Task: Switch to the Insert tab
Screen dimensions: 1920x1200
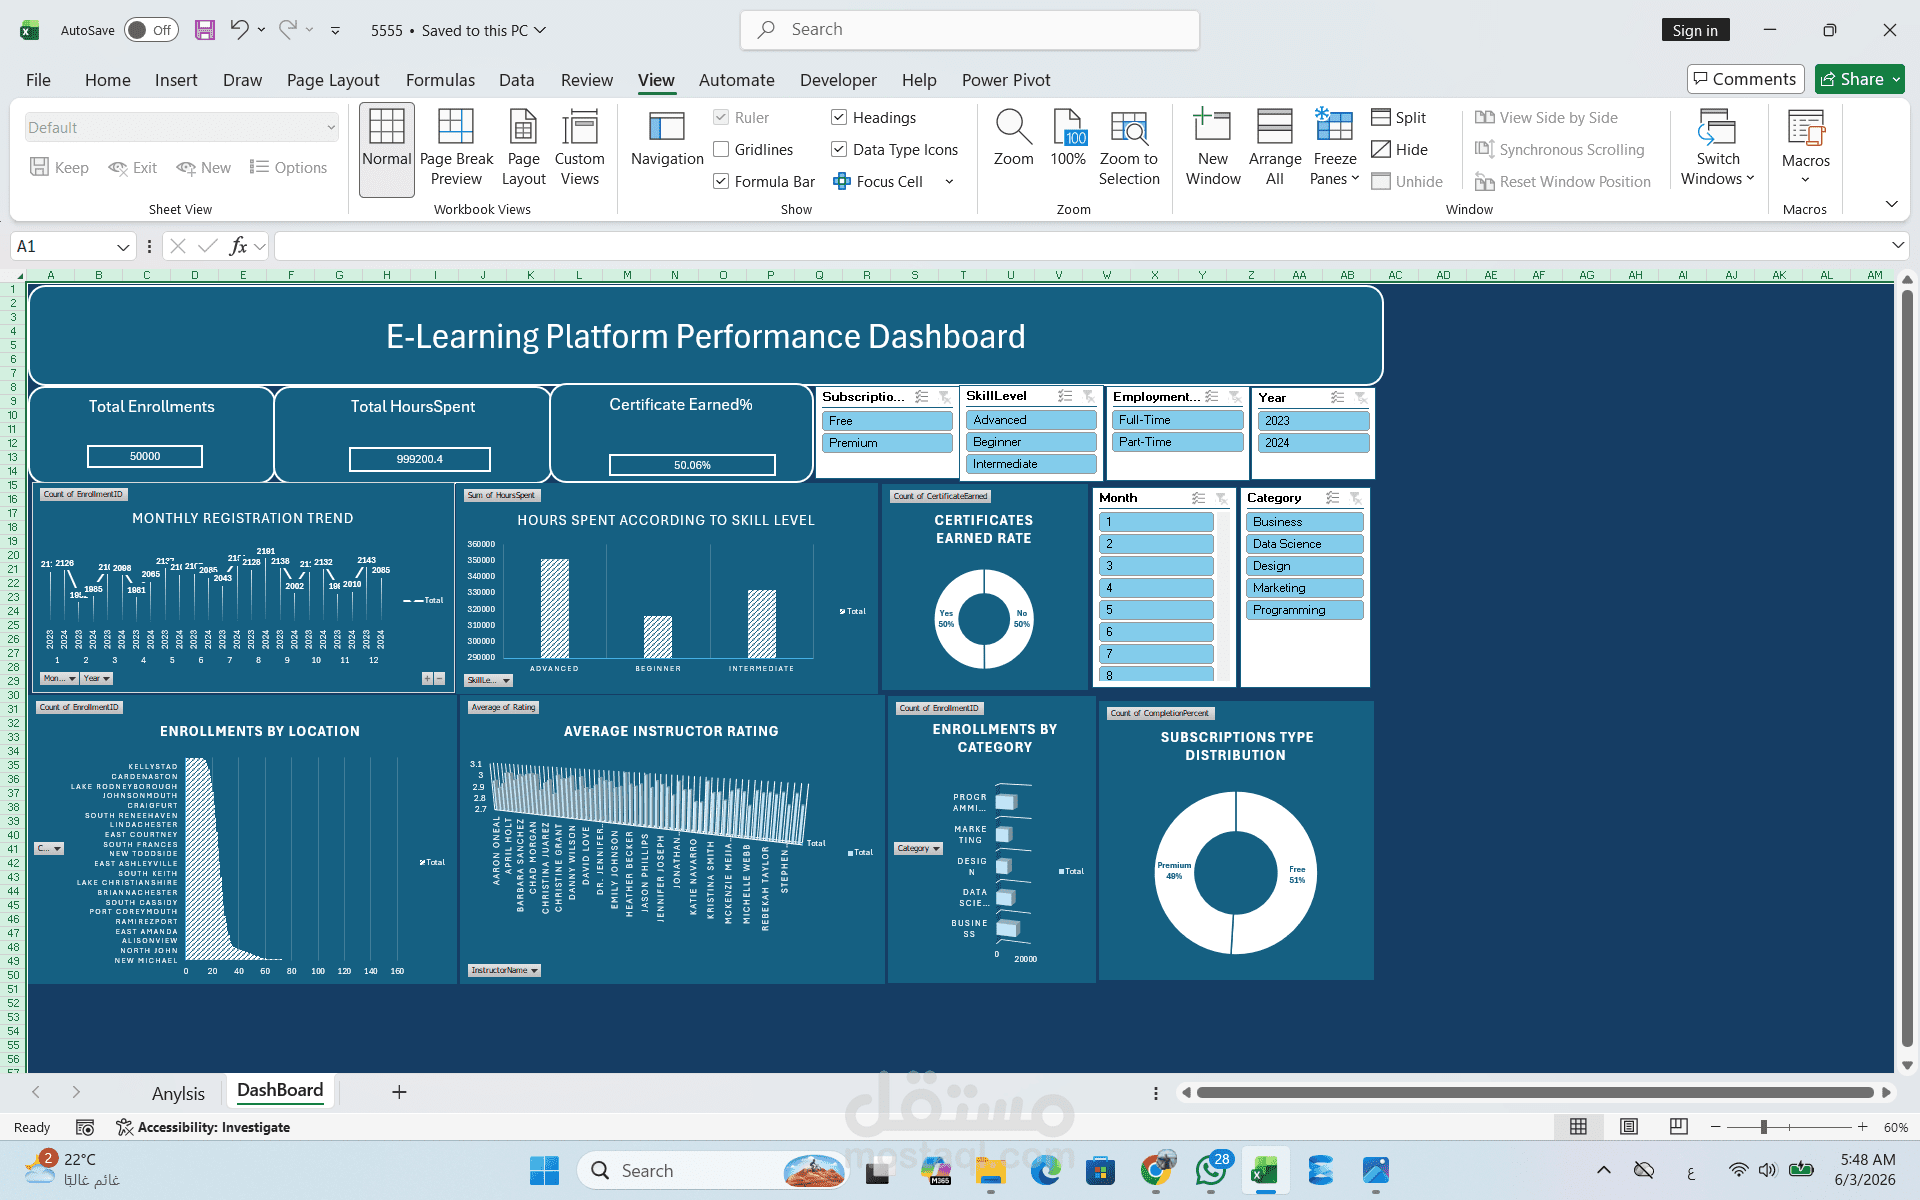Action: 176,80
